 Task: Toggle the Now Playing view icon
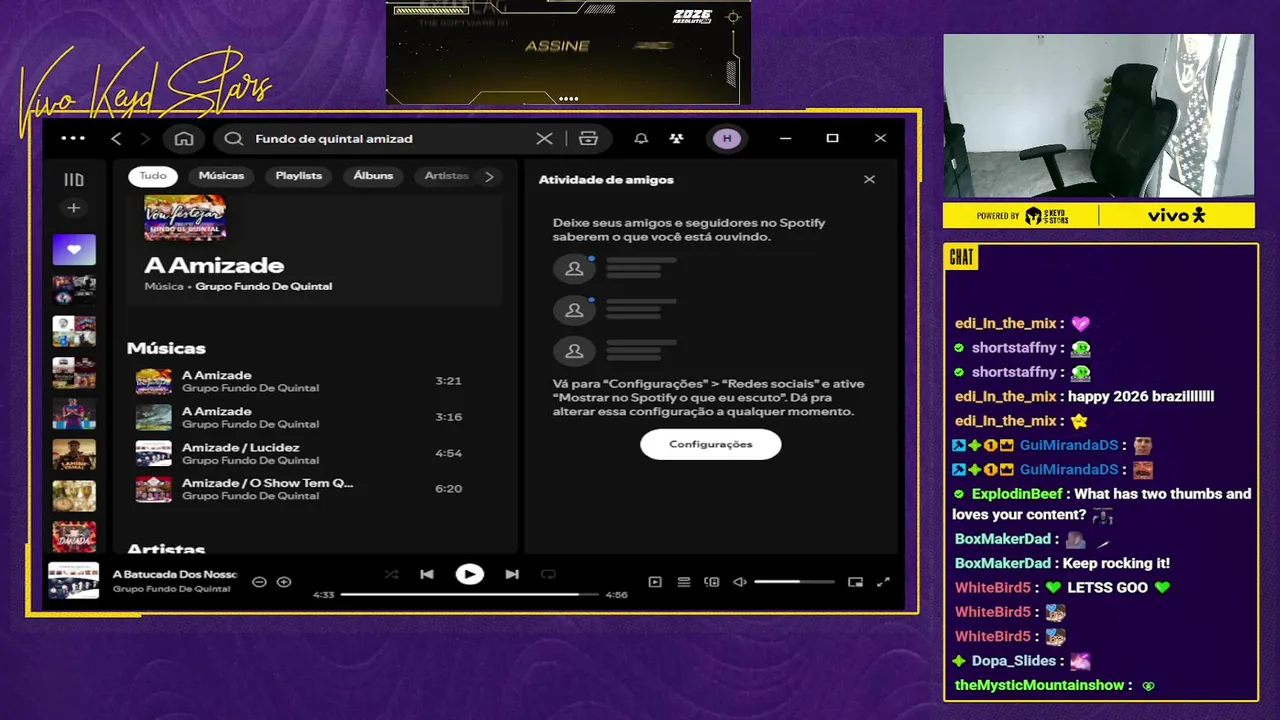(x=655, y=582)
